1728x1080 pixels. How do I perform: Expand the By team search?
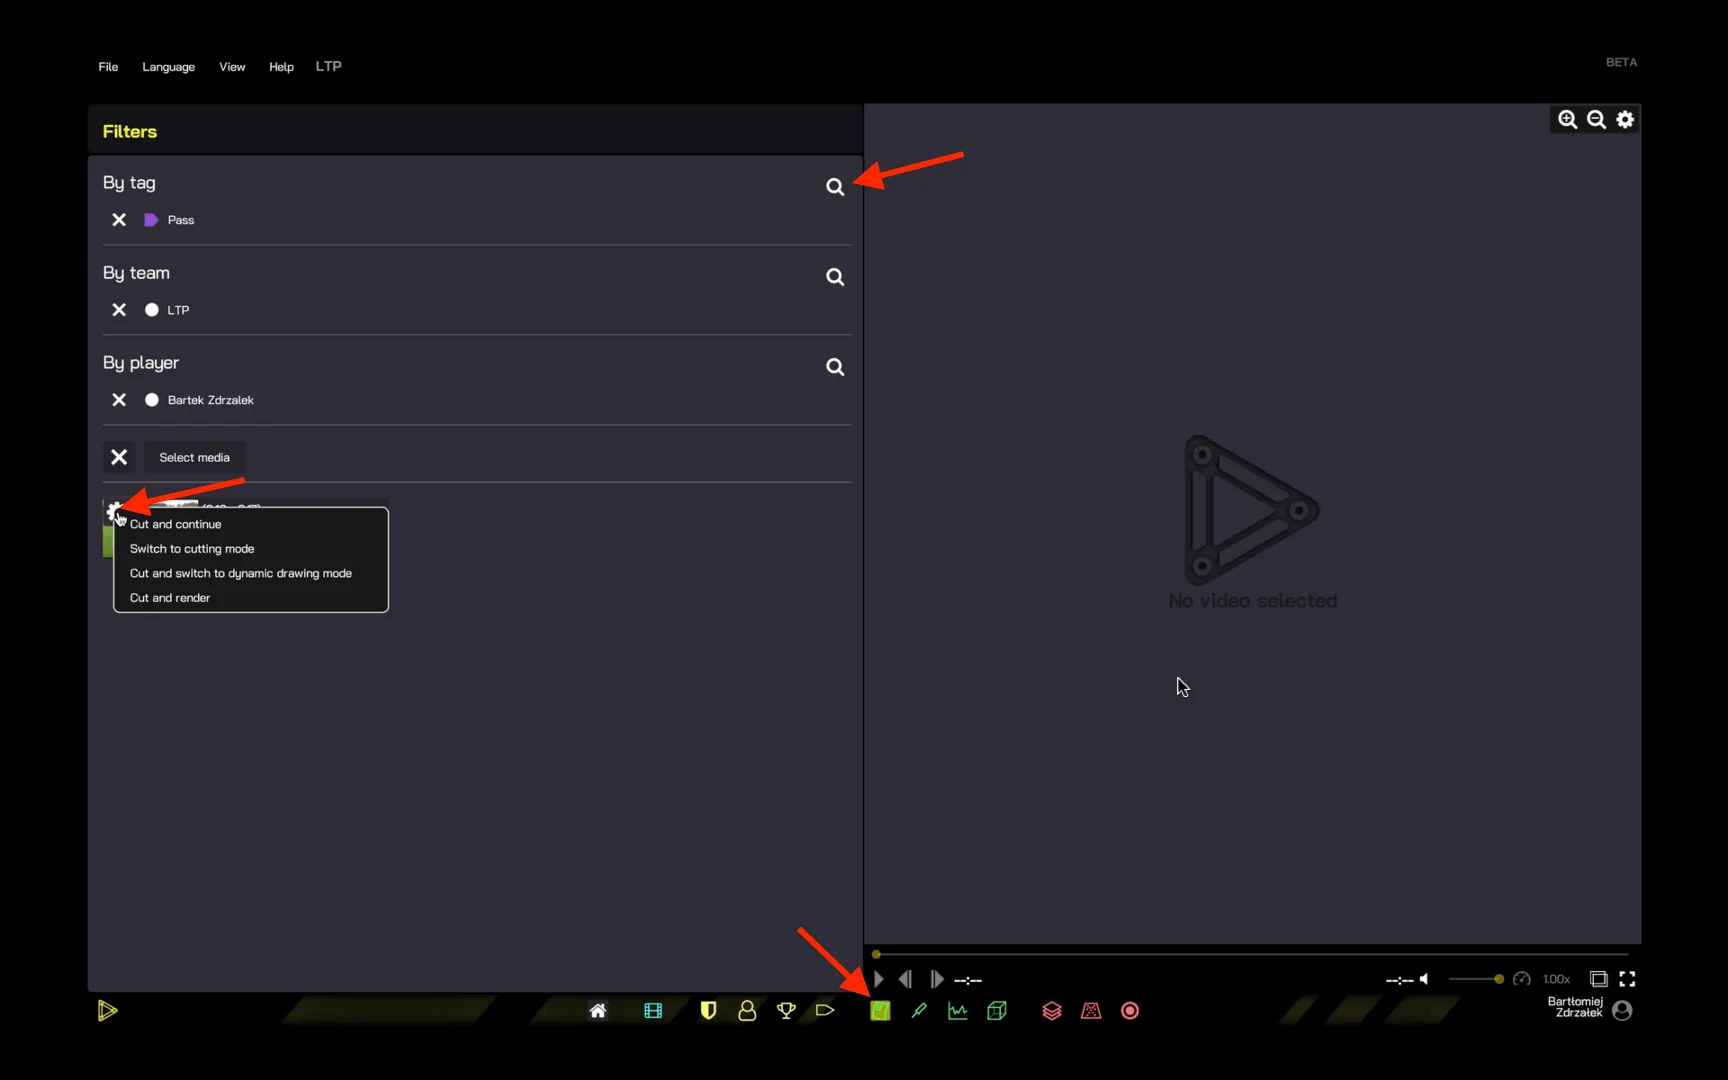click(x=834, y=277)
